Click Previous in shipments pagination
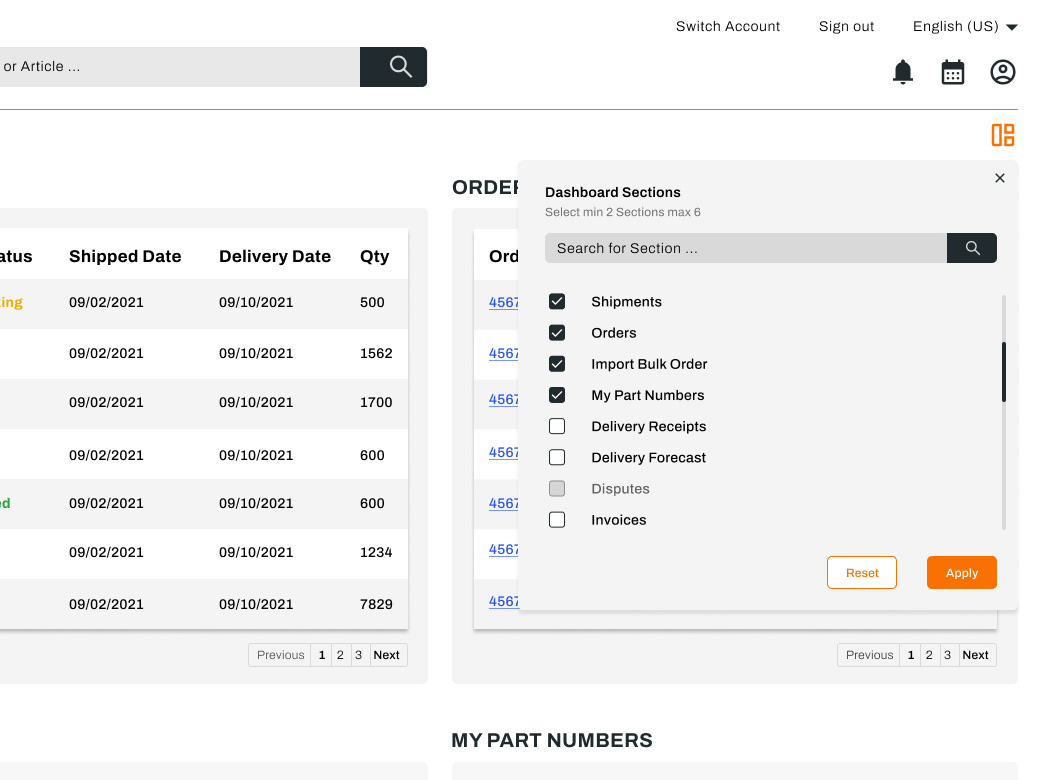The height and width of the screenshot is (780, 1041). click(x=280, y=655)
